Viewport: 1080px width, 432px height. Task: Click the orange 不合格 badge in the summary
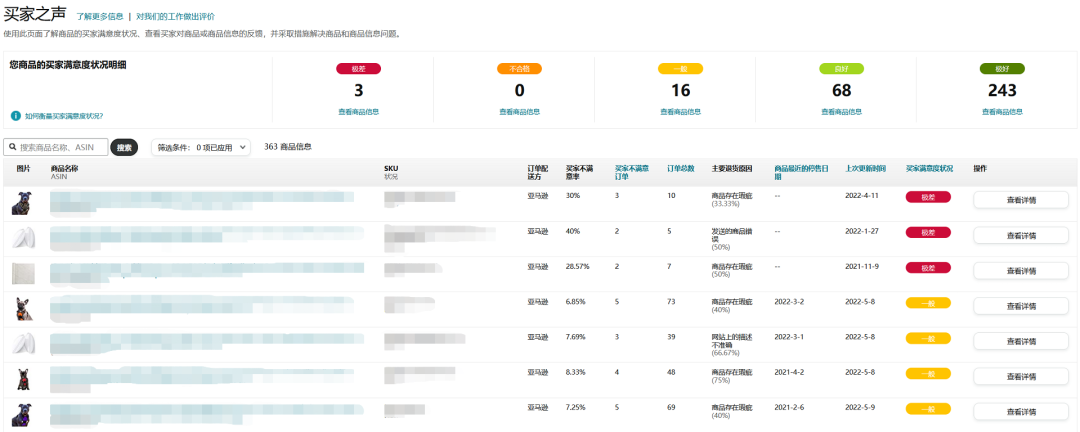pyautogui.click(x=519, y=69)
